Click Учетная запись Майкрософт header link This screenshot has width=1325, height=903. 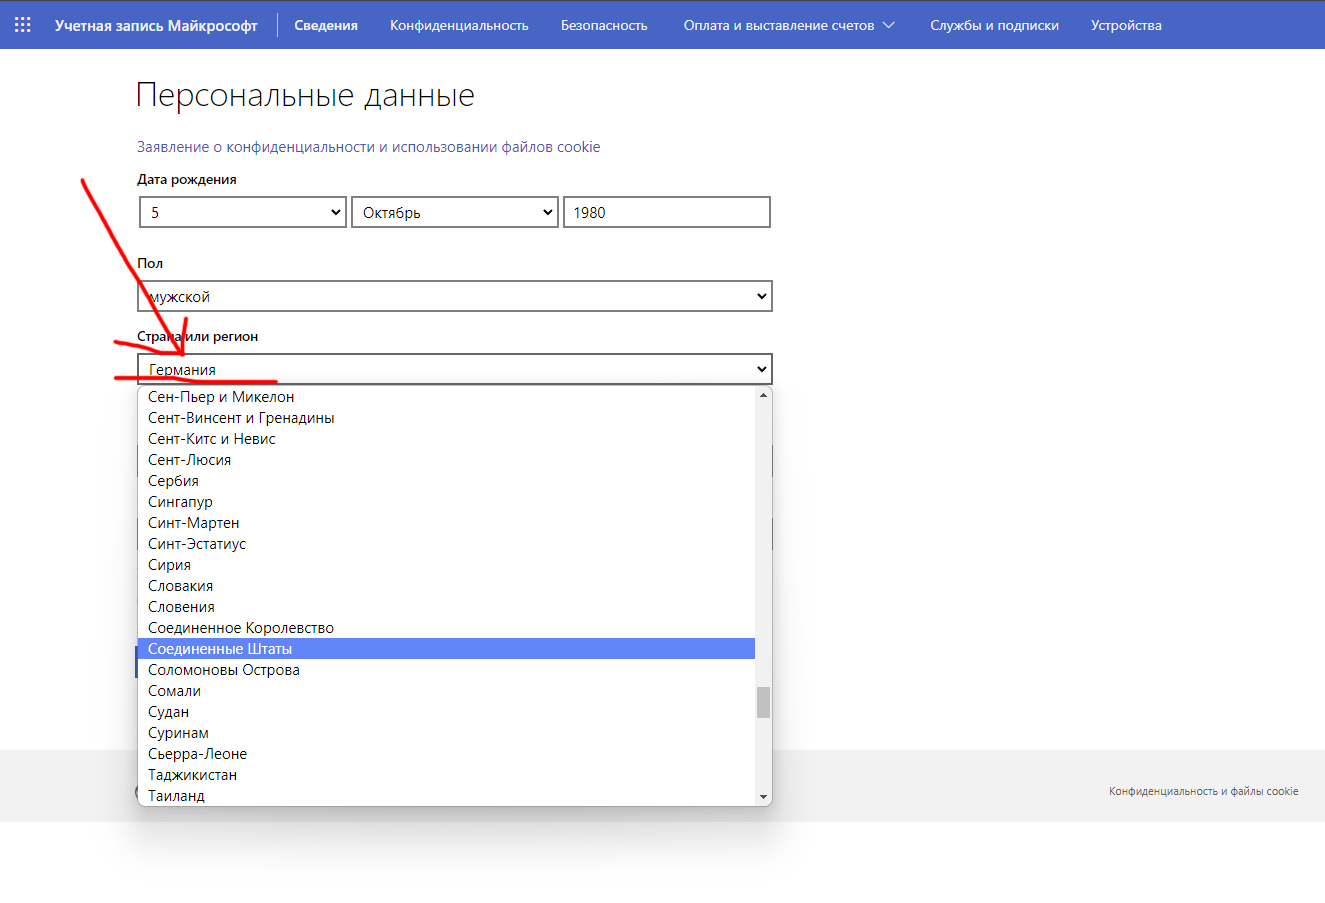(x=156, y=25)
